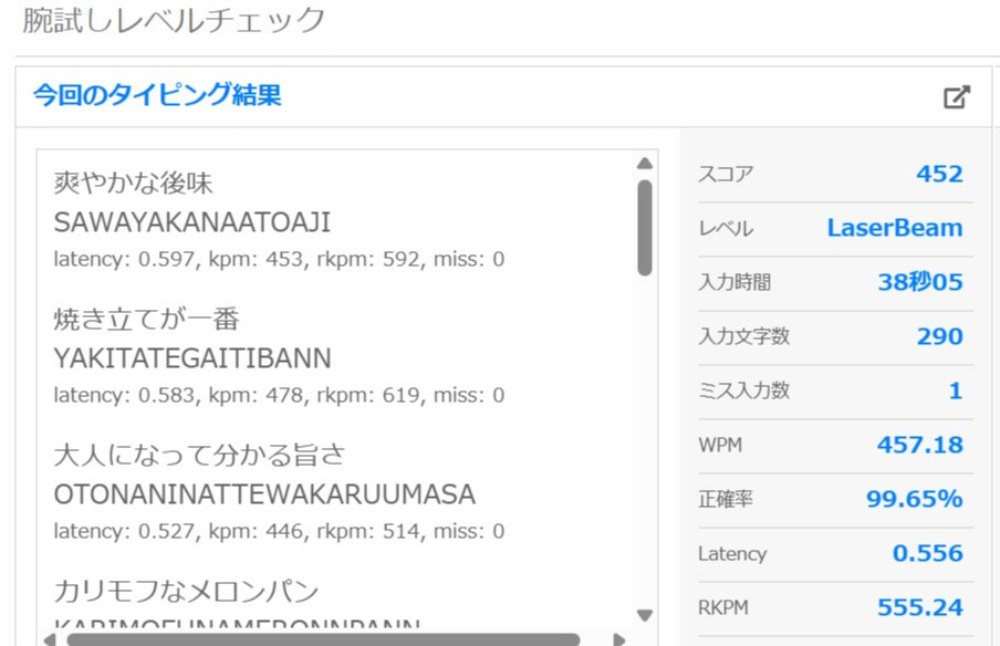Select the level value LaserBeam

(895, 228)
